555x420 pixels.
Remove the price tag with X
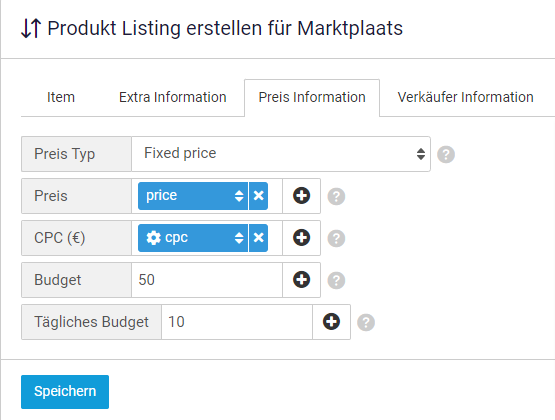tap(258, 196)
